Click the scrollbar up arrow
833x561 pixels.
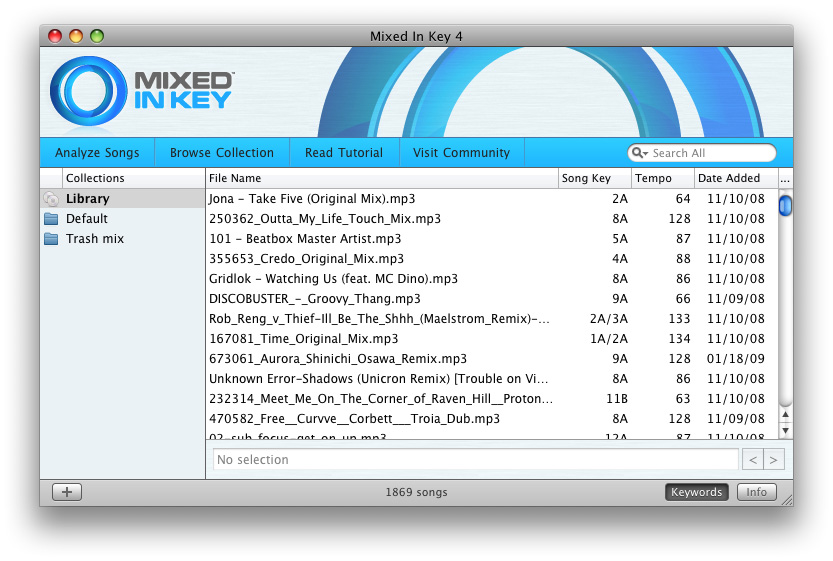tap(785, 414)
